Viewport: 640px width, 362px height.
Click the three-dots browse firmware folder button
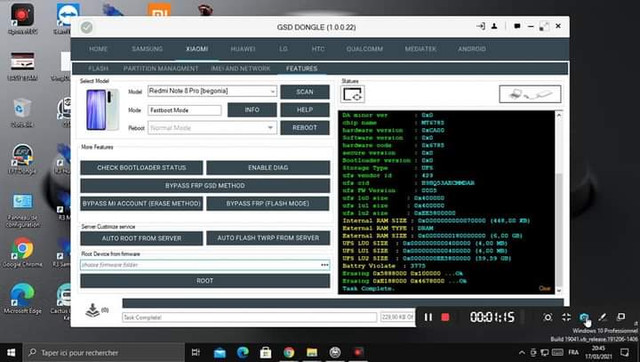(324, 265)
